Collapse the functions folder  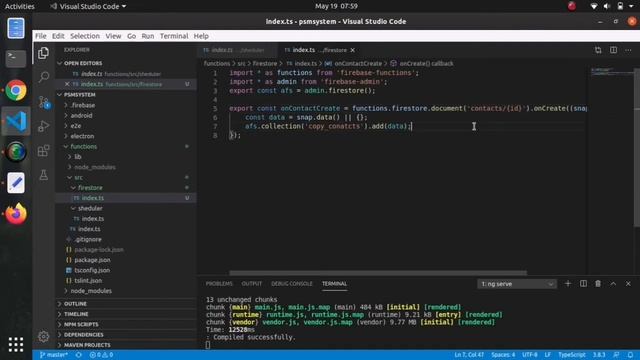[x=84, y=146]
